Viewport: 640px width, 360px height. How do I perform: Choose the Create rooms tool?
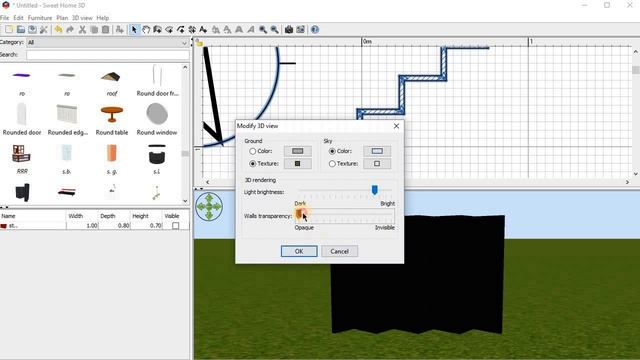[x=169, y=29]
